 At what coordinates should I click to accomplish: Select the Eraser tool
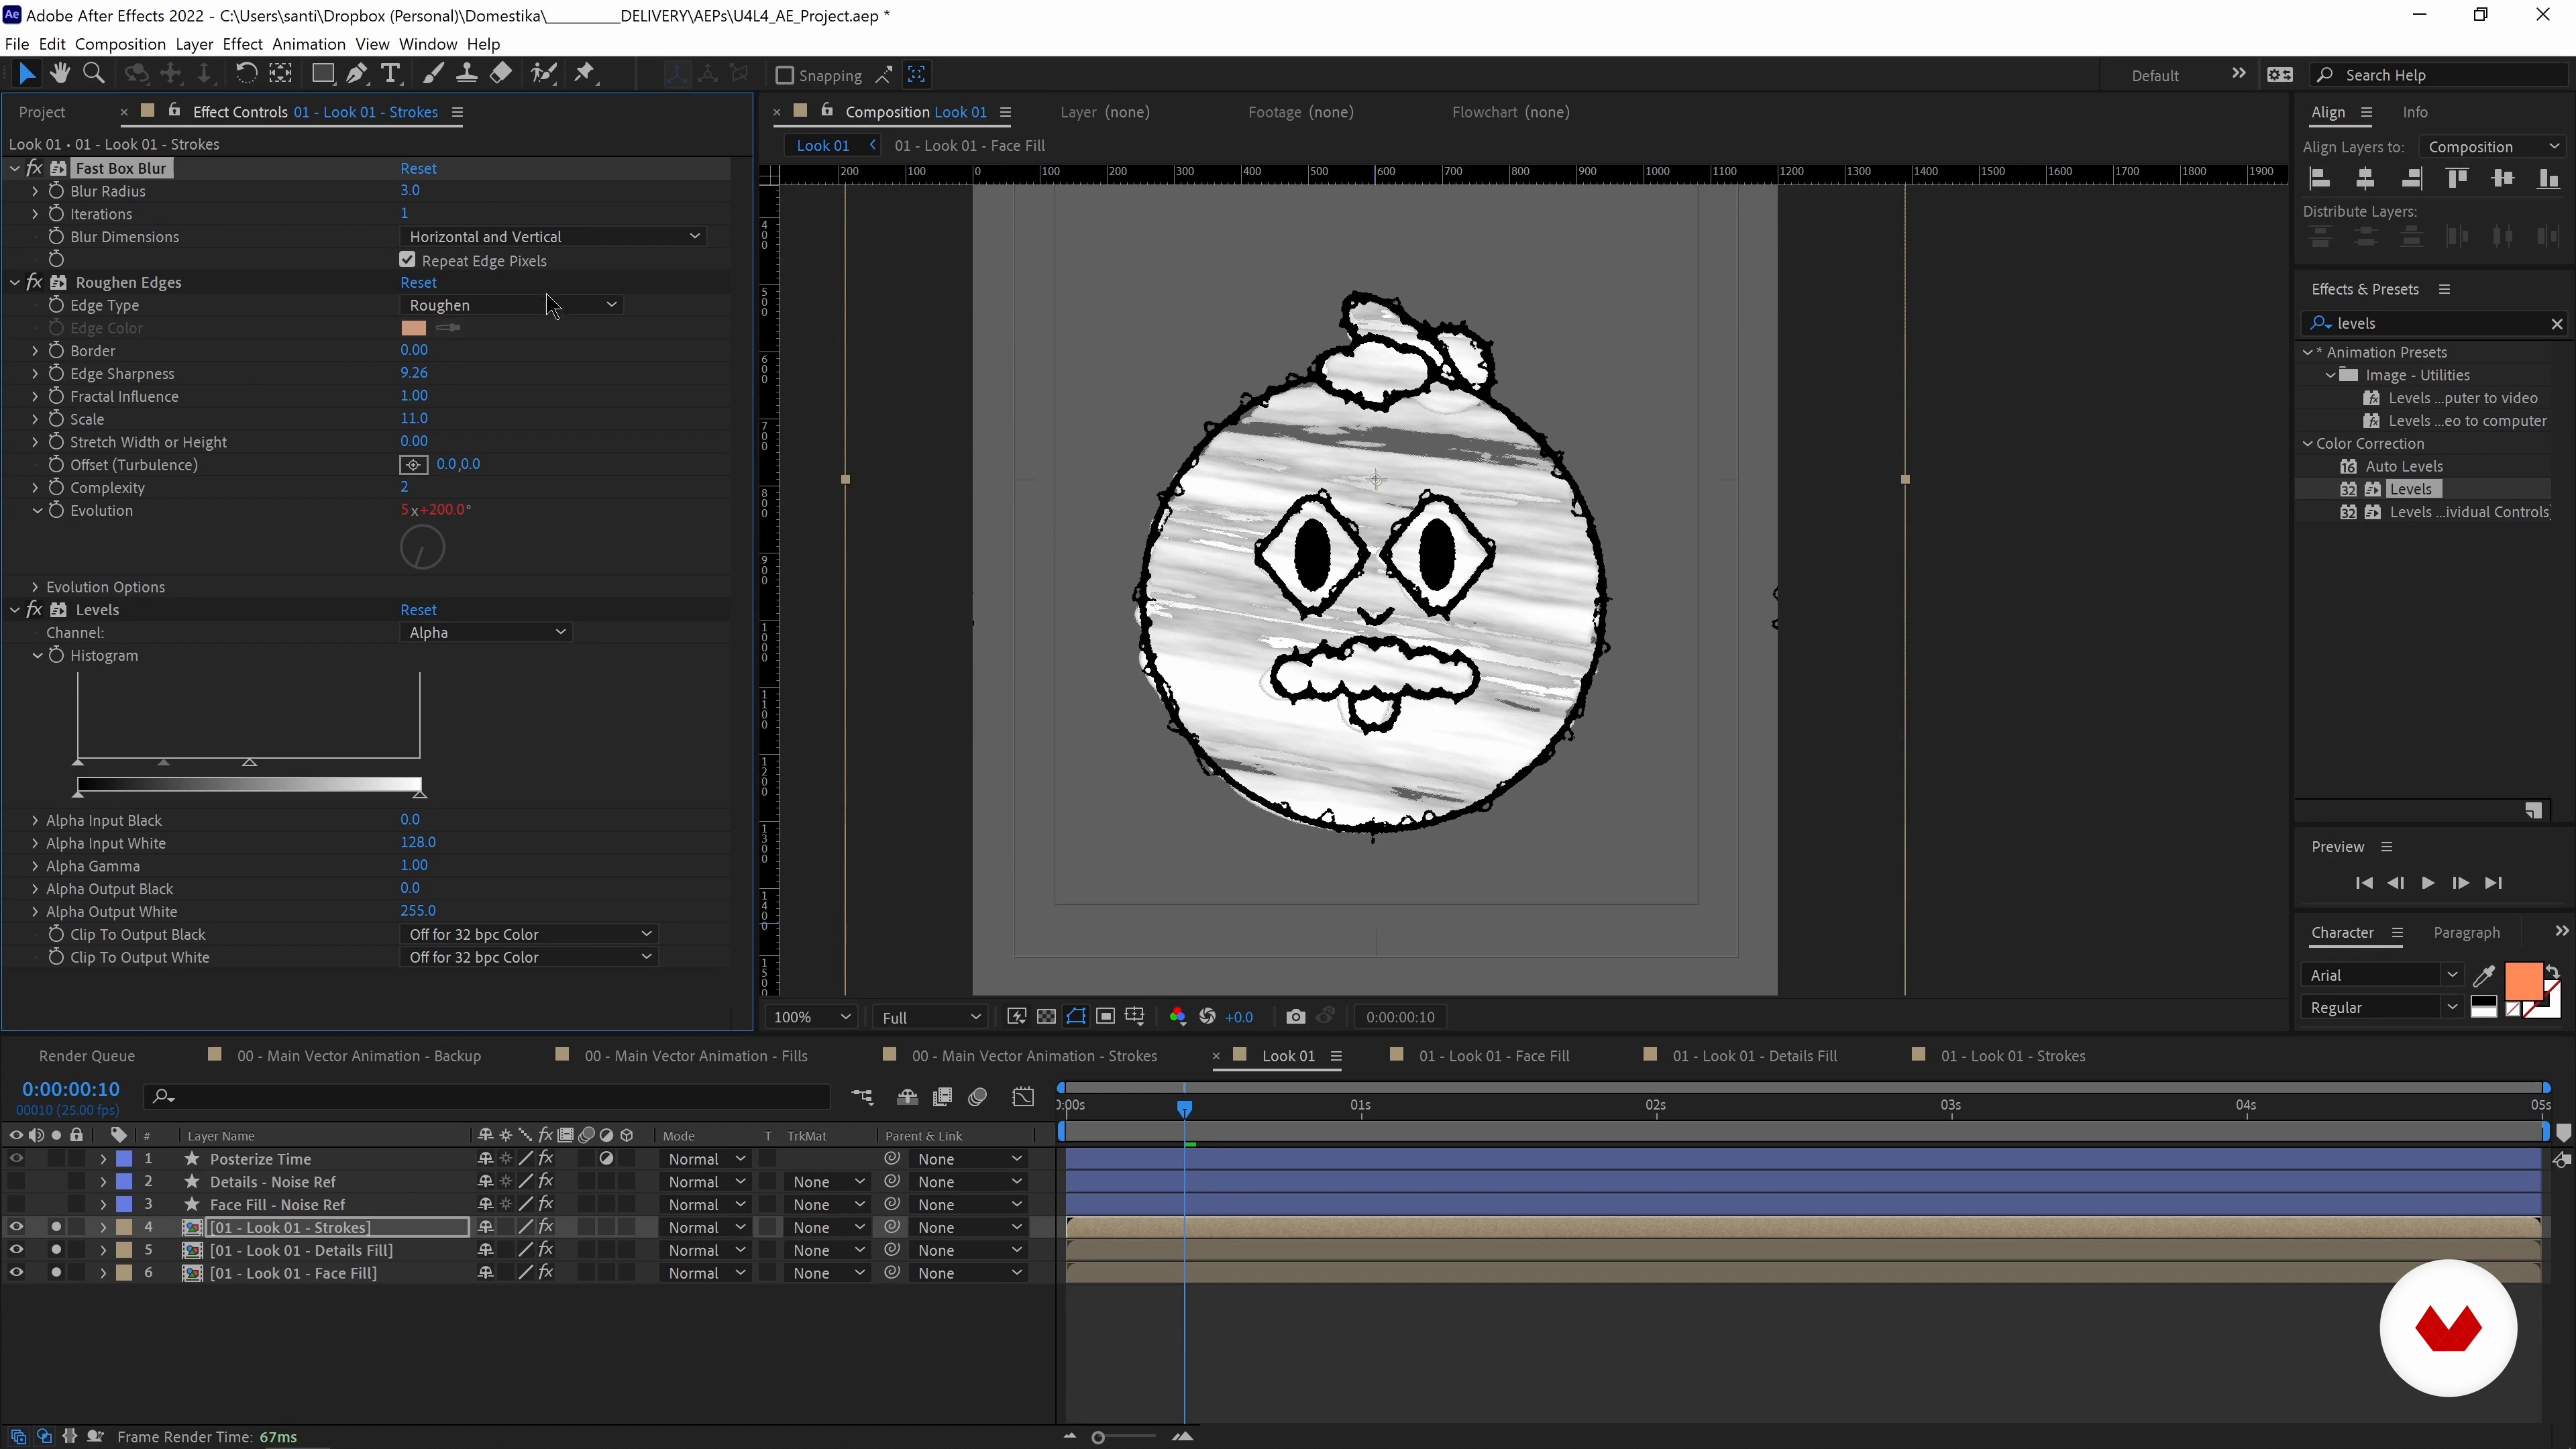click(x=501, y=73)
